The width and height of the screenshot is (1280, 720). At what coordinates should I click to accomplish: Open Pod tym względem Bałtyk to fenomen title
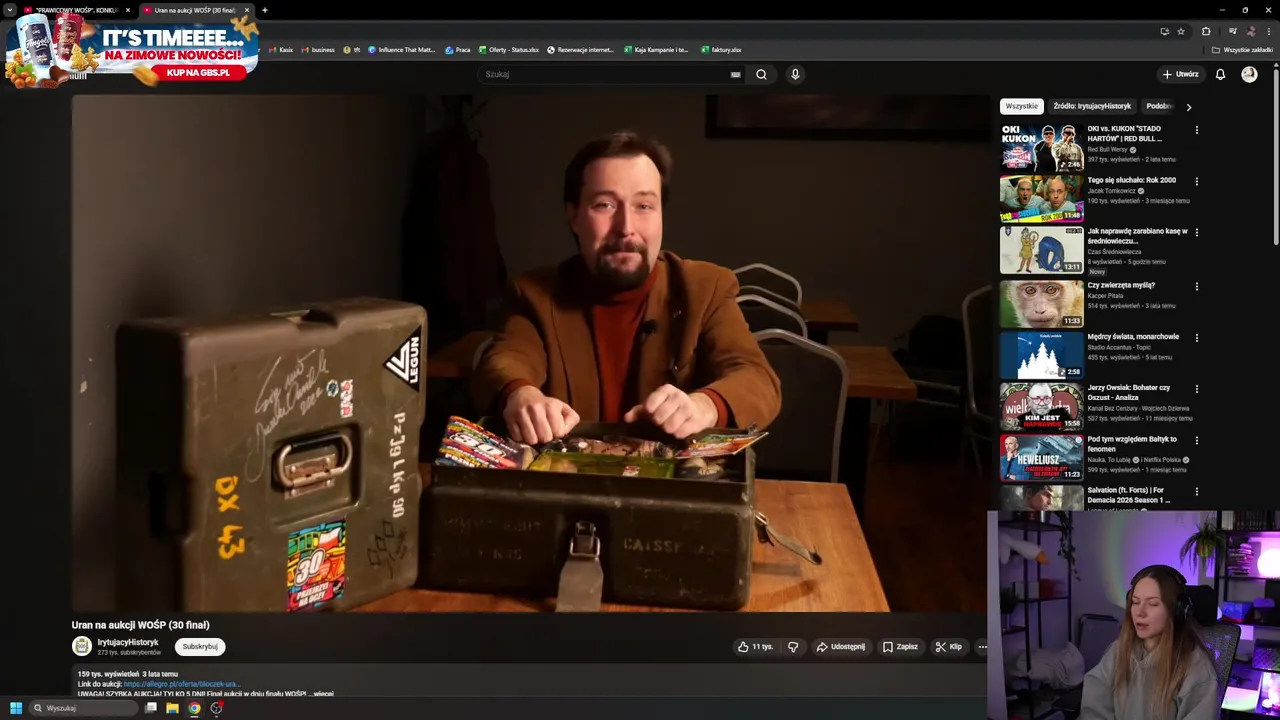coord(1132,444)
